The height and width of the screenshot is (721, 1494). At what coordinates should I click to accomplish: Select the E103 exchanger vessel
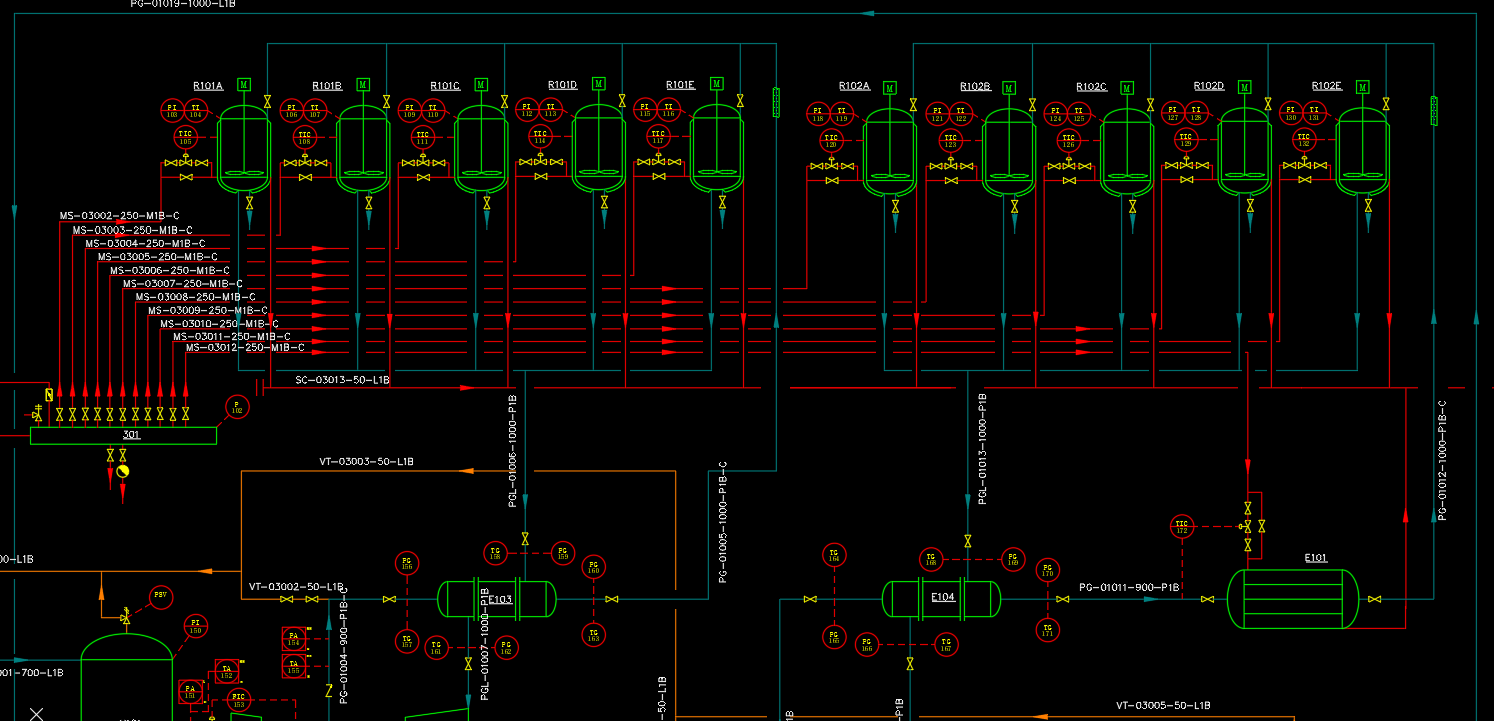(x=496, y=599)
